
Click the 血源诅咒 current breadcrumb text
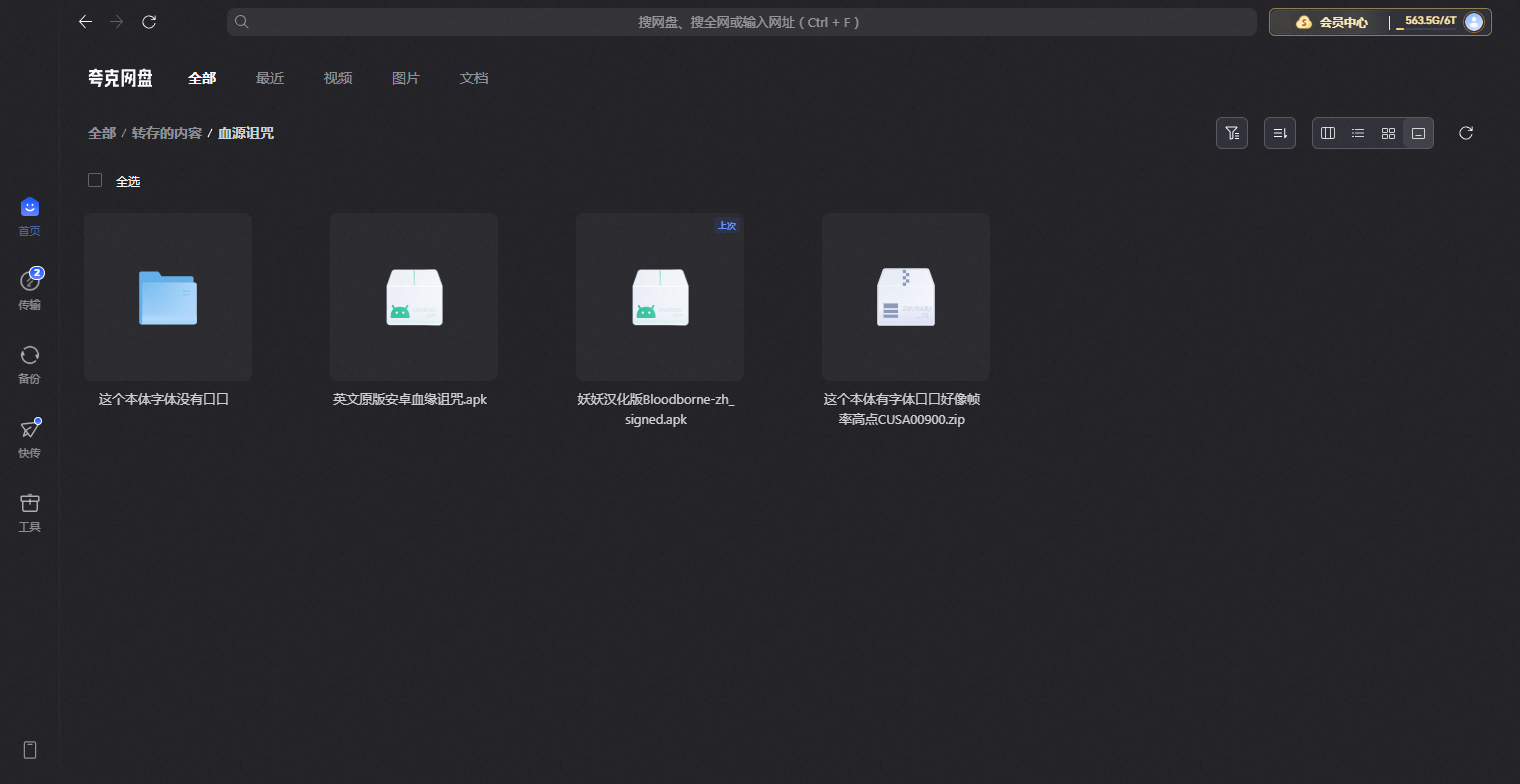(246, 133)
